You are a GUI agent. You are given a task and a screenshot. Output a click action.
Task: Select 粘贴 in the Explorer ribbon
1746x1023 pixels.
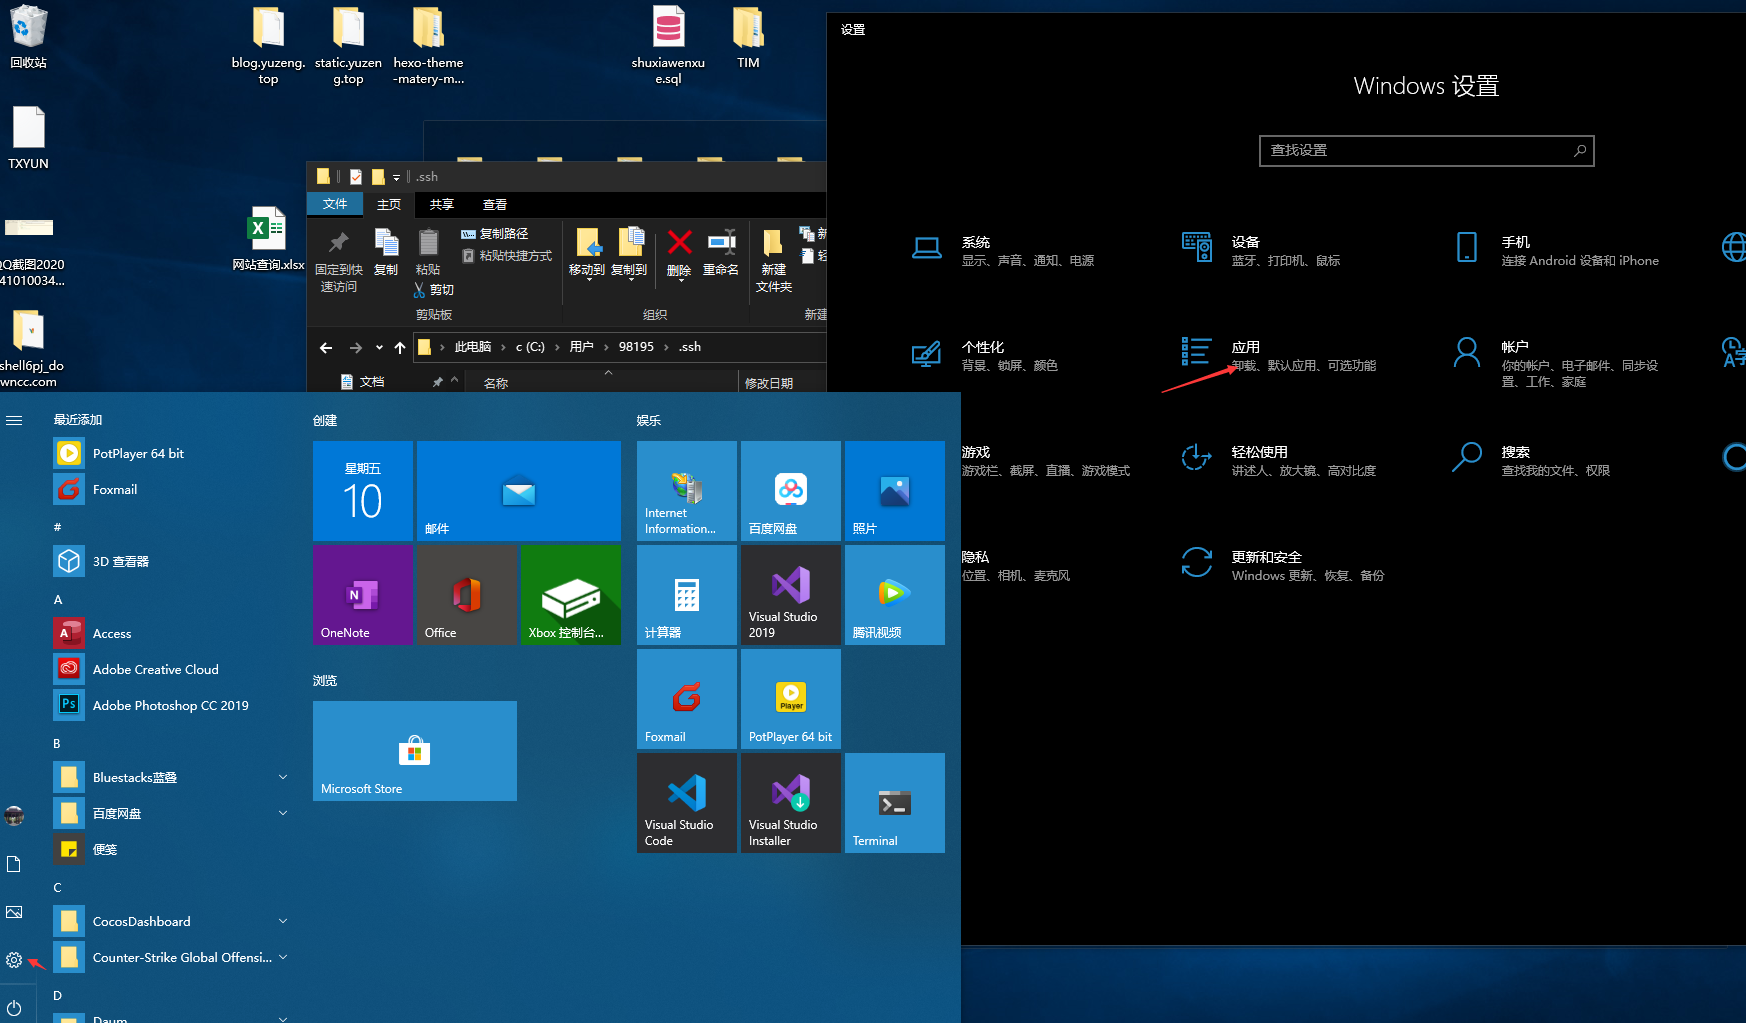pos(428,255)
